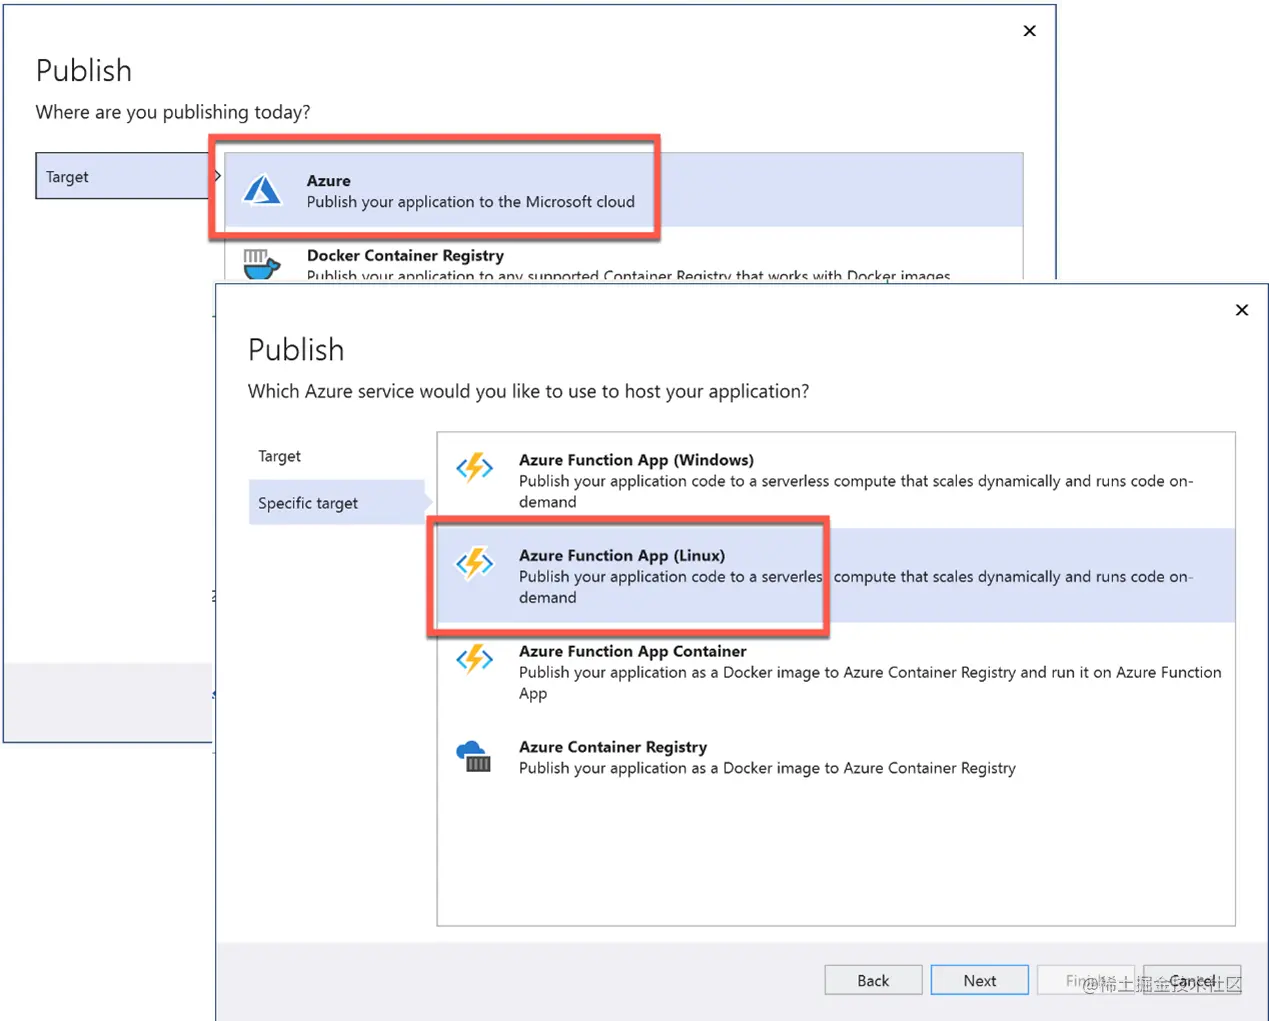Image resolution: width=1269 pixels, height=1021 pixels.
Task: Click the Azure Function App Container icon
Action: tap(475, 659)
